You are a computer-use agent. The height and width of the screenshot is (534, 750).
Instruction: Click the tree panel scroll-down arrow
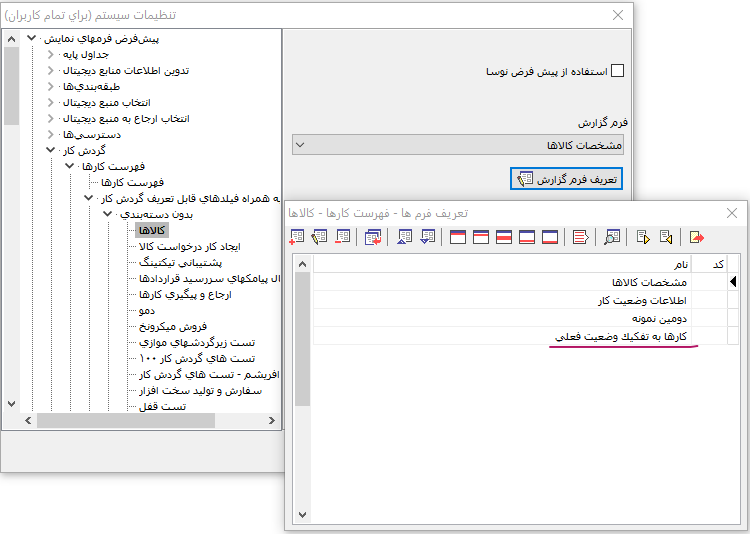(x=11, y=405)
